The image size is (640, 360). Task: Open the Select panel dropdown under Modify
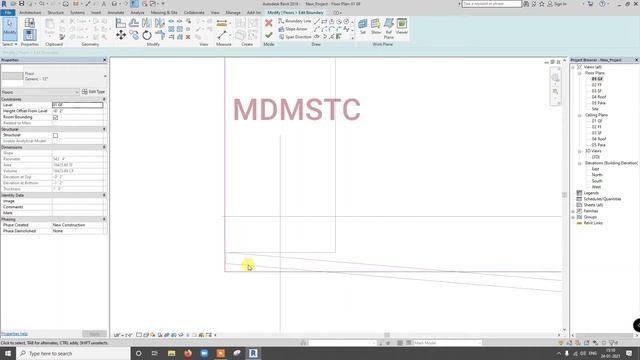(10, 44)
